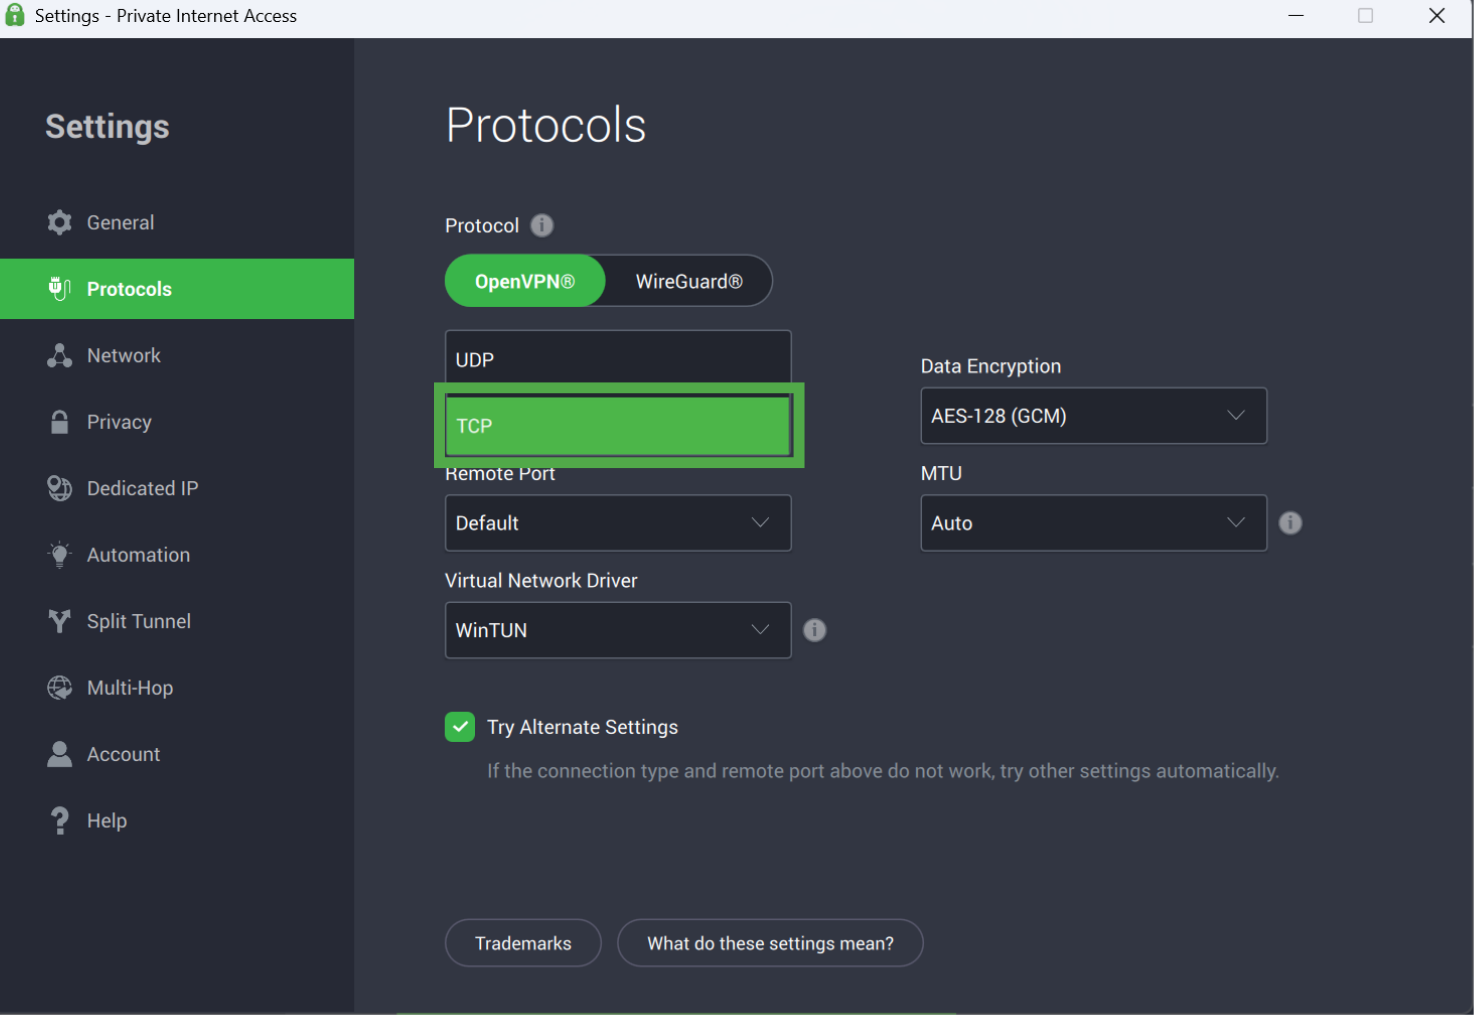Click the Split Tunnel fork icon
The height and width of the screenshot is (1015, 1474).
click(60, 621)
